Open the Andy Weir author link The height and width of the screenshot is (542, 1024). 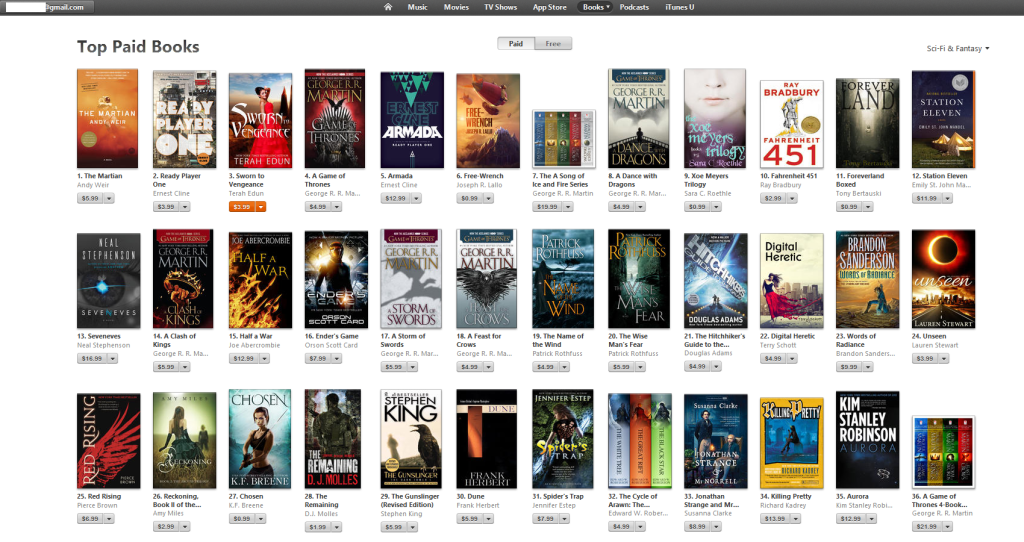tap(93, 185)
